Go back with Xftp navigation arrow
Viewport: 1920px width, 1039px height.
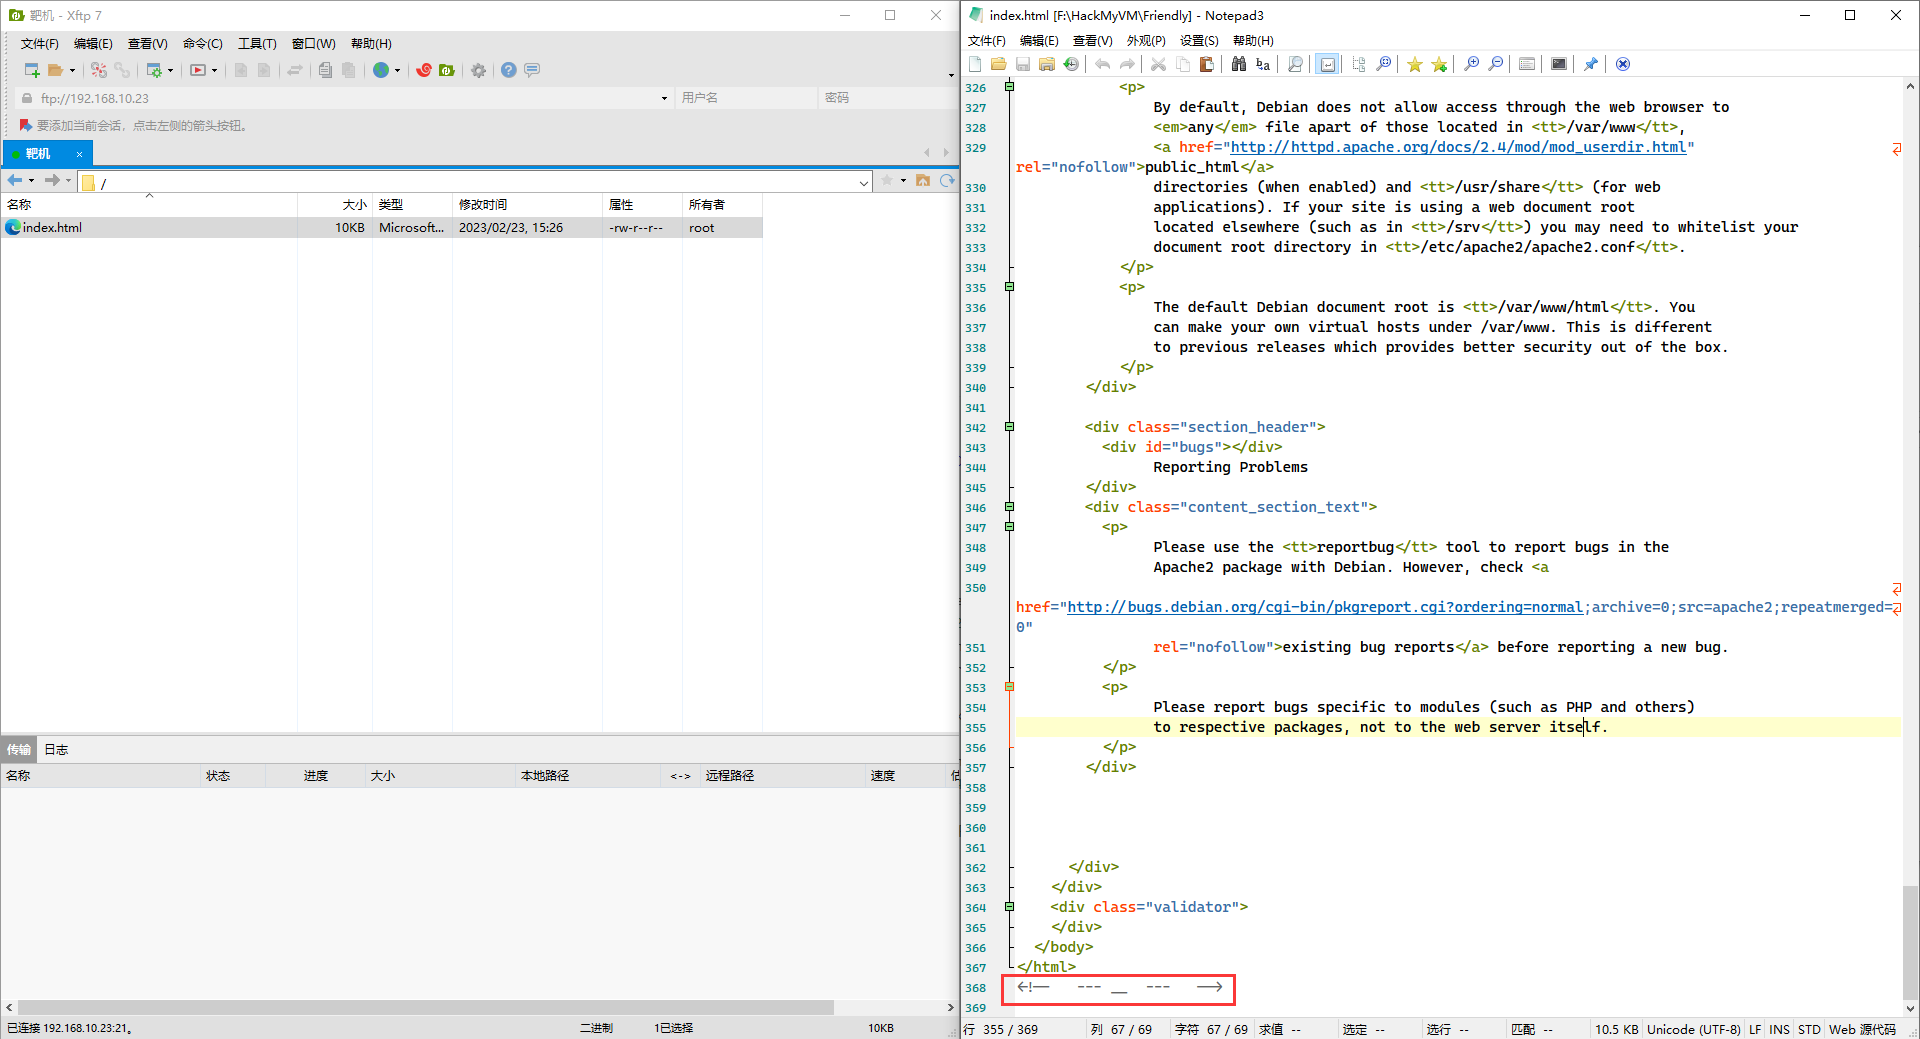click(x=15, y=181)
